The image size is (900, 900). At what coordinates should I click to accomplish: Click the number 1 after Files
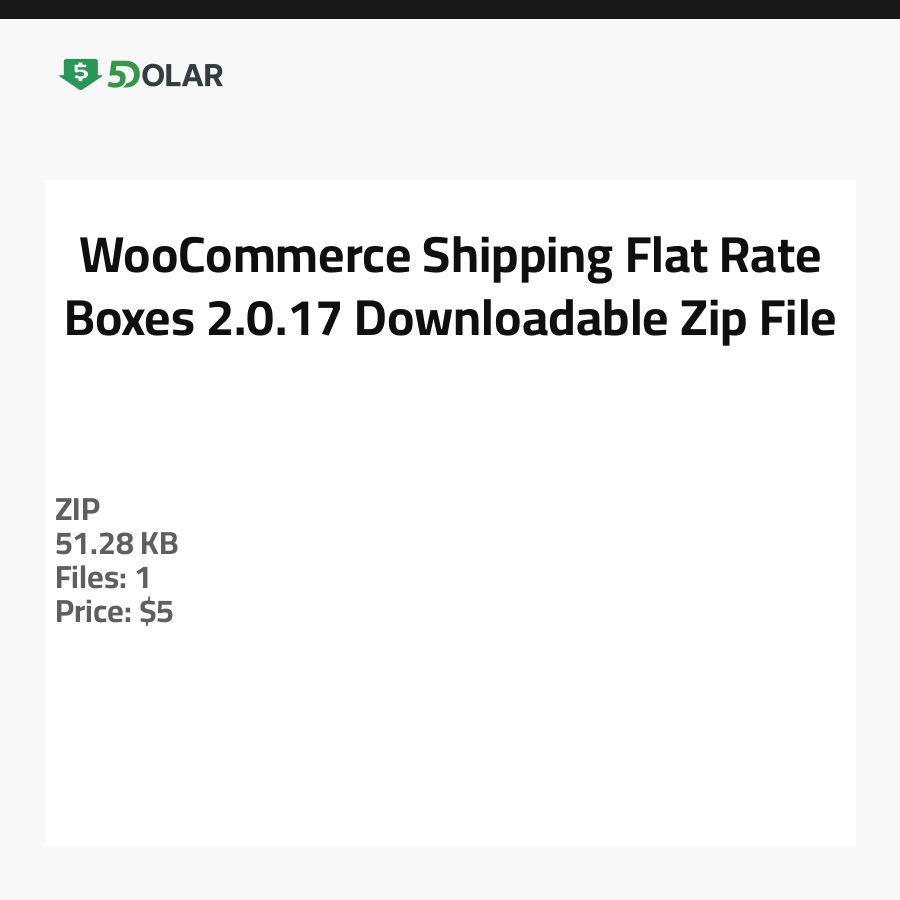point(142,578)
